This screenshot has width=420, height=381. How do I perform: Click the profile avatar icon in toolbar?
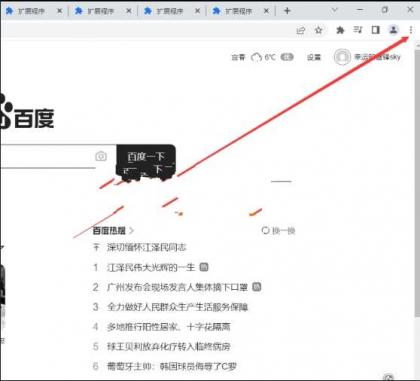pos(393,30)
